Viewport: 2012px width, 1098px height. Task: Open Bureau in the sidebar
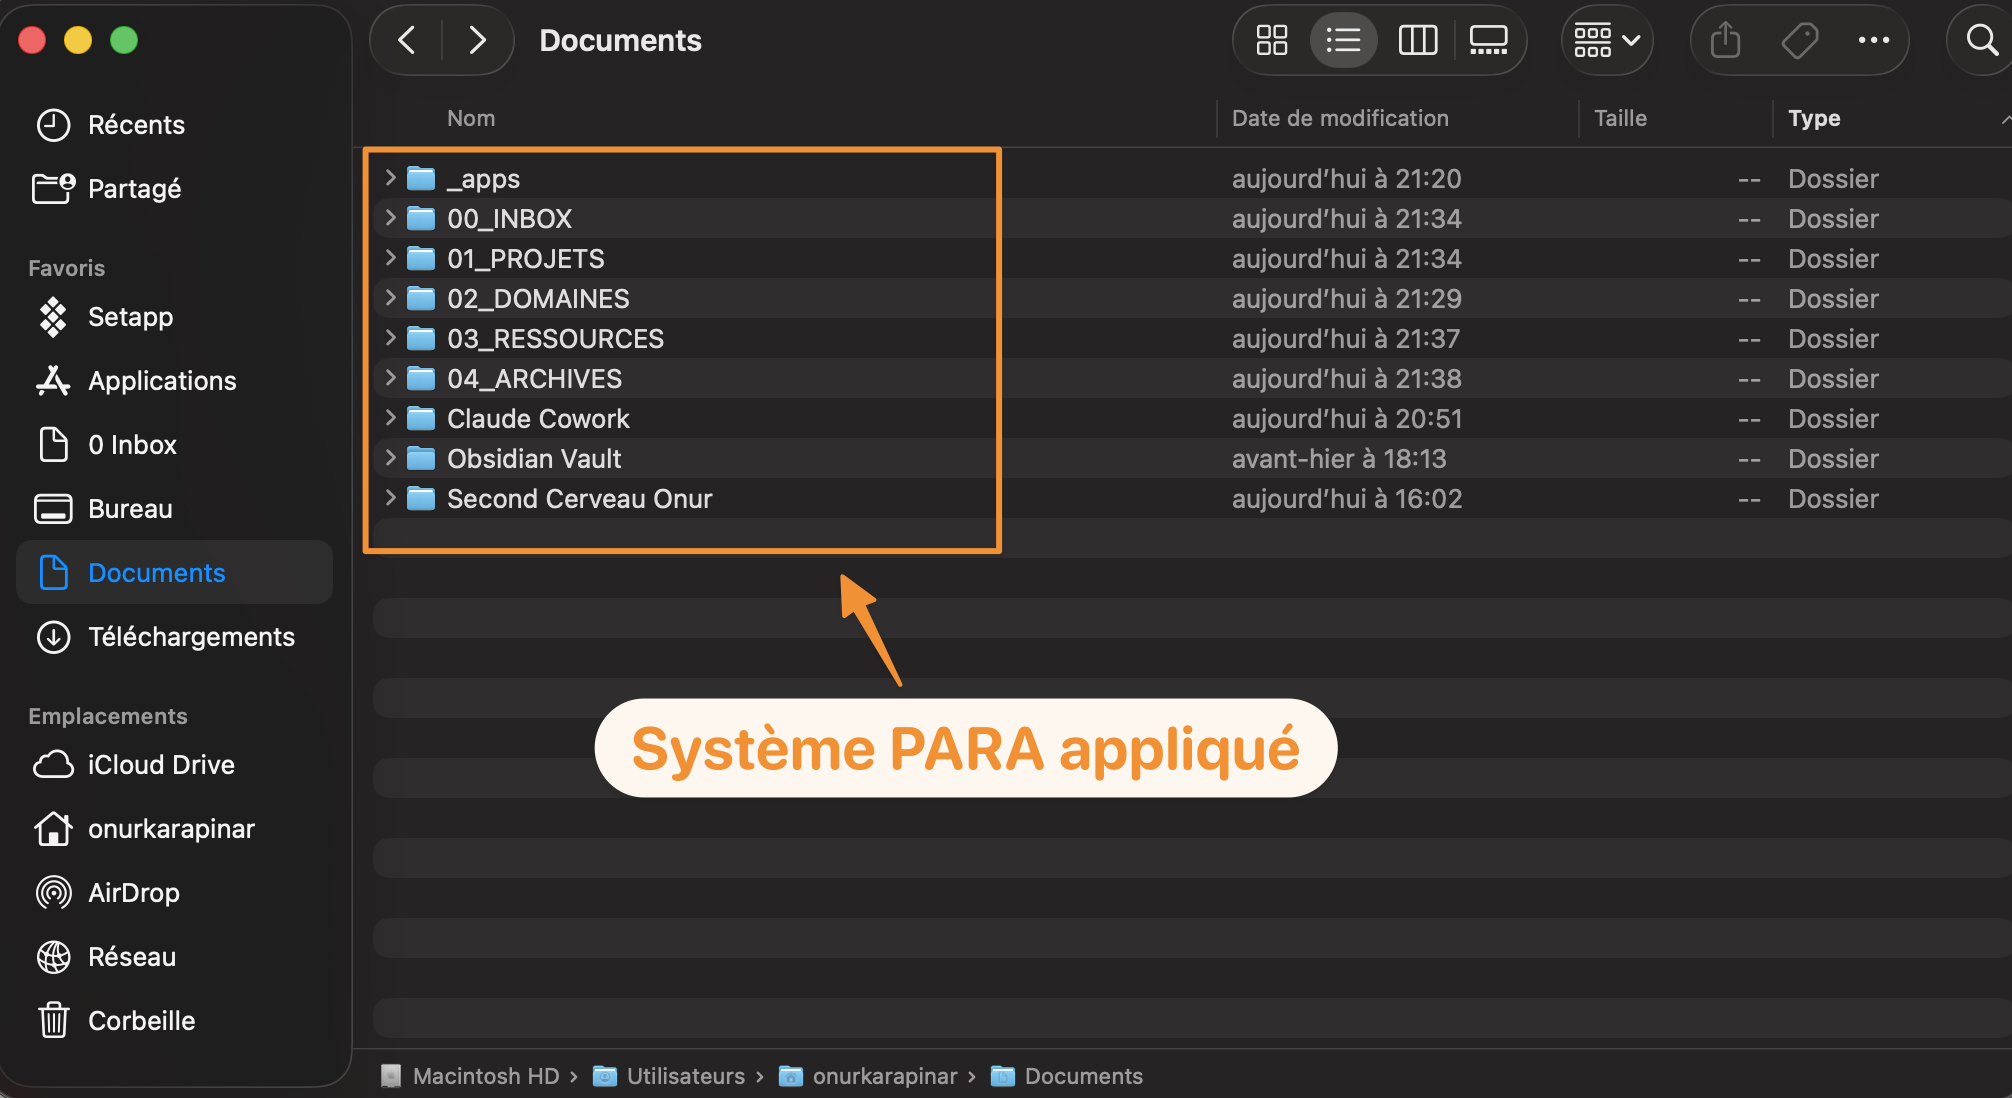coord(174,509)
